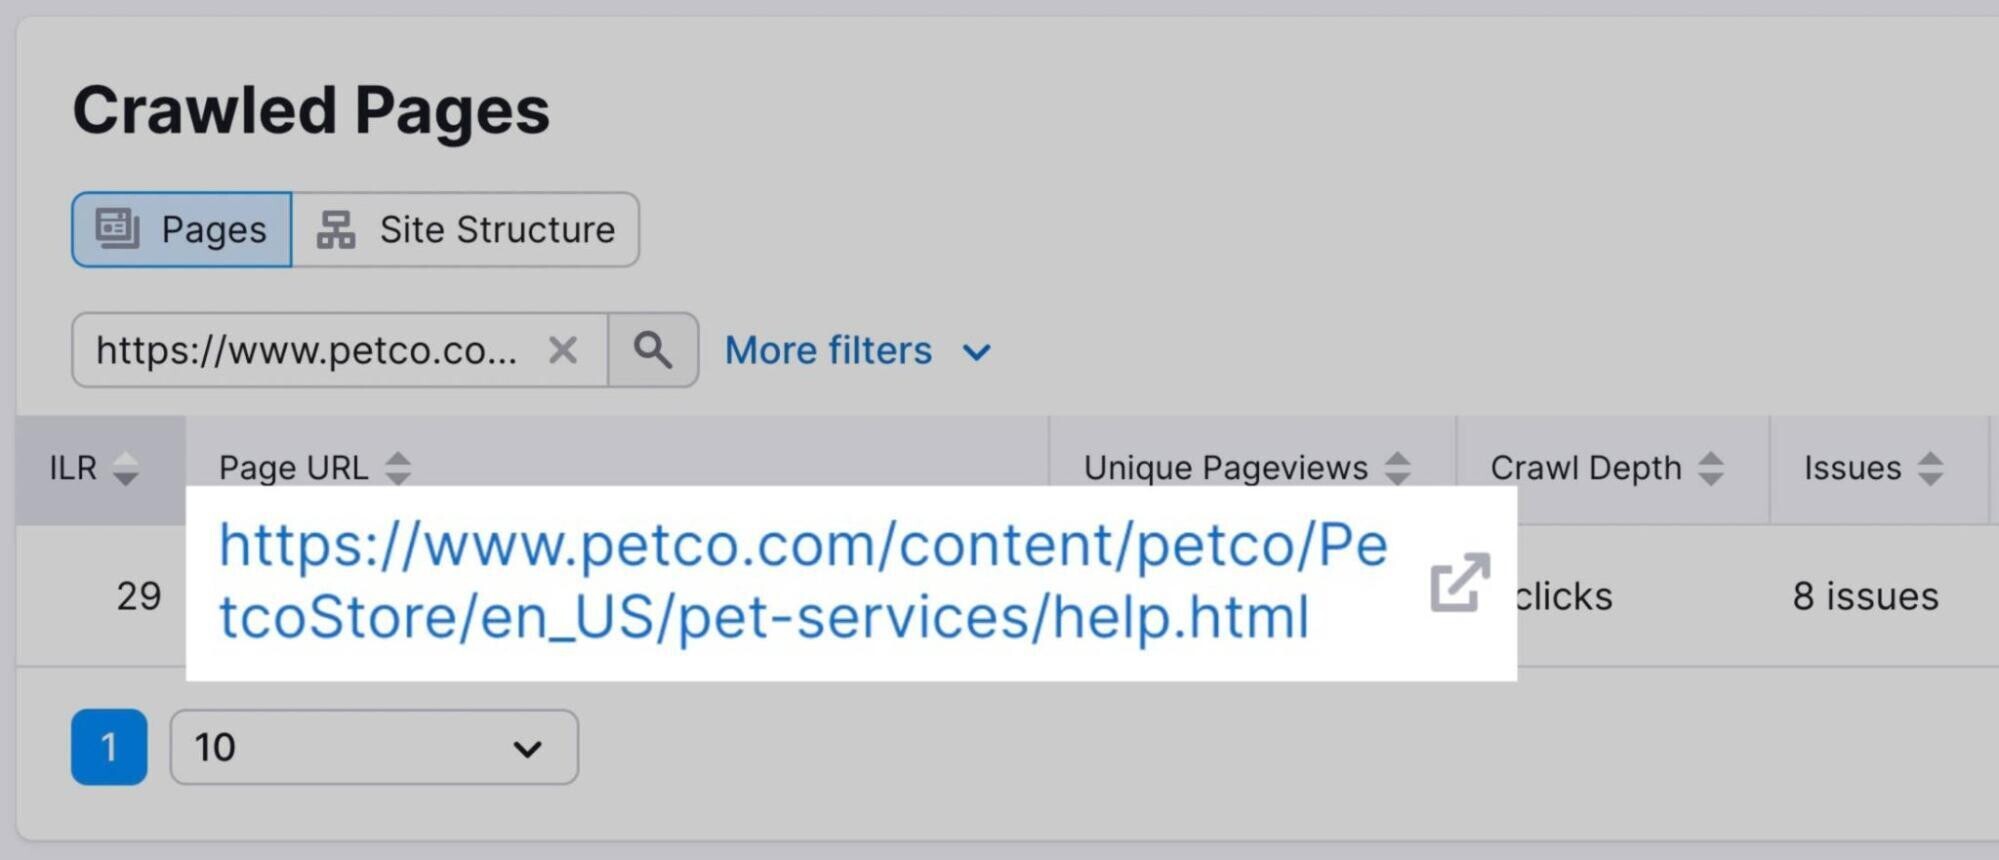The image size is (1999, 860).
Task: Click the sort arrows on Crawl Depth
Action: (1714, 466)
